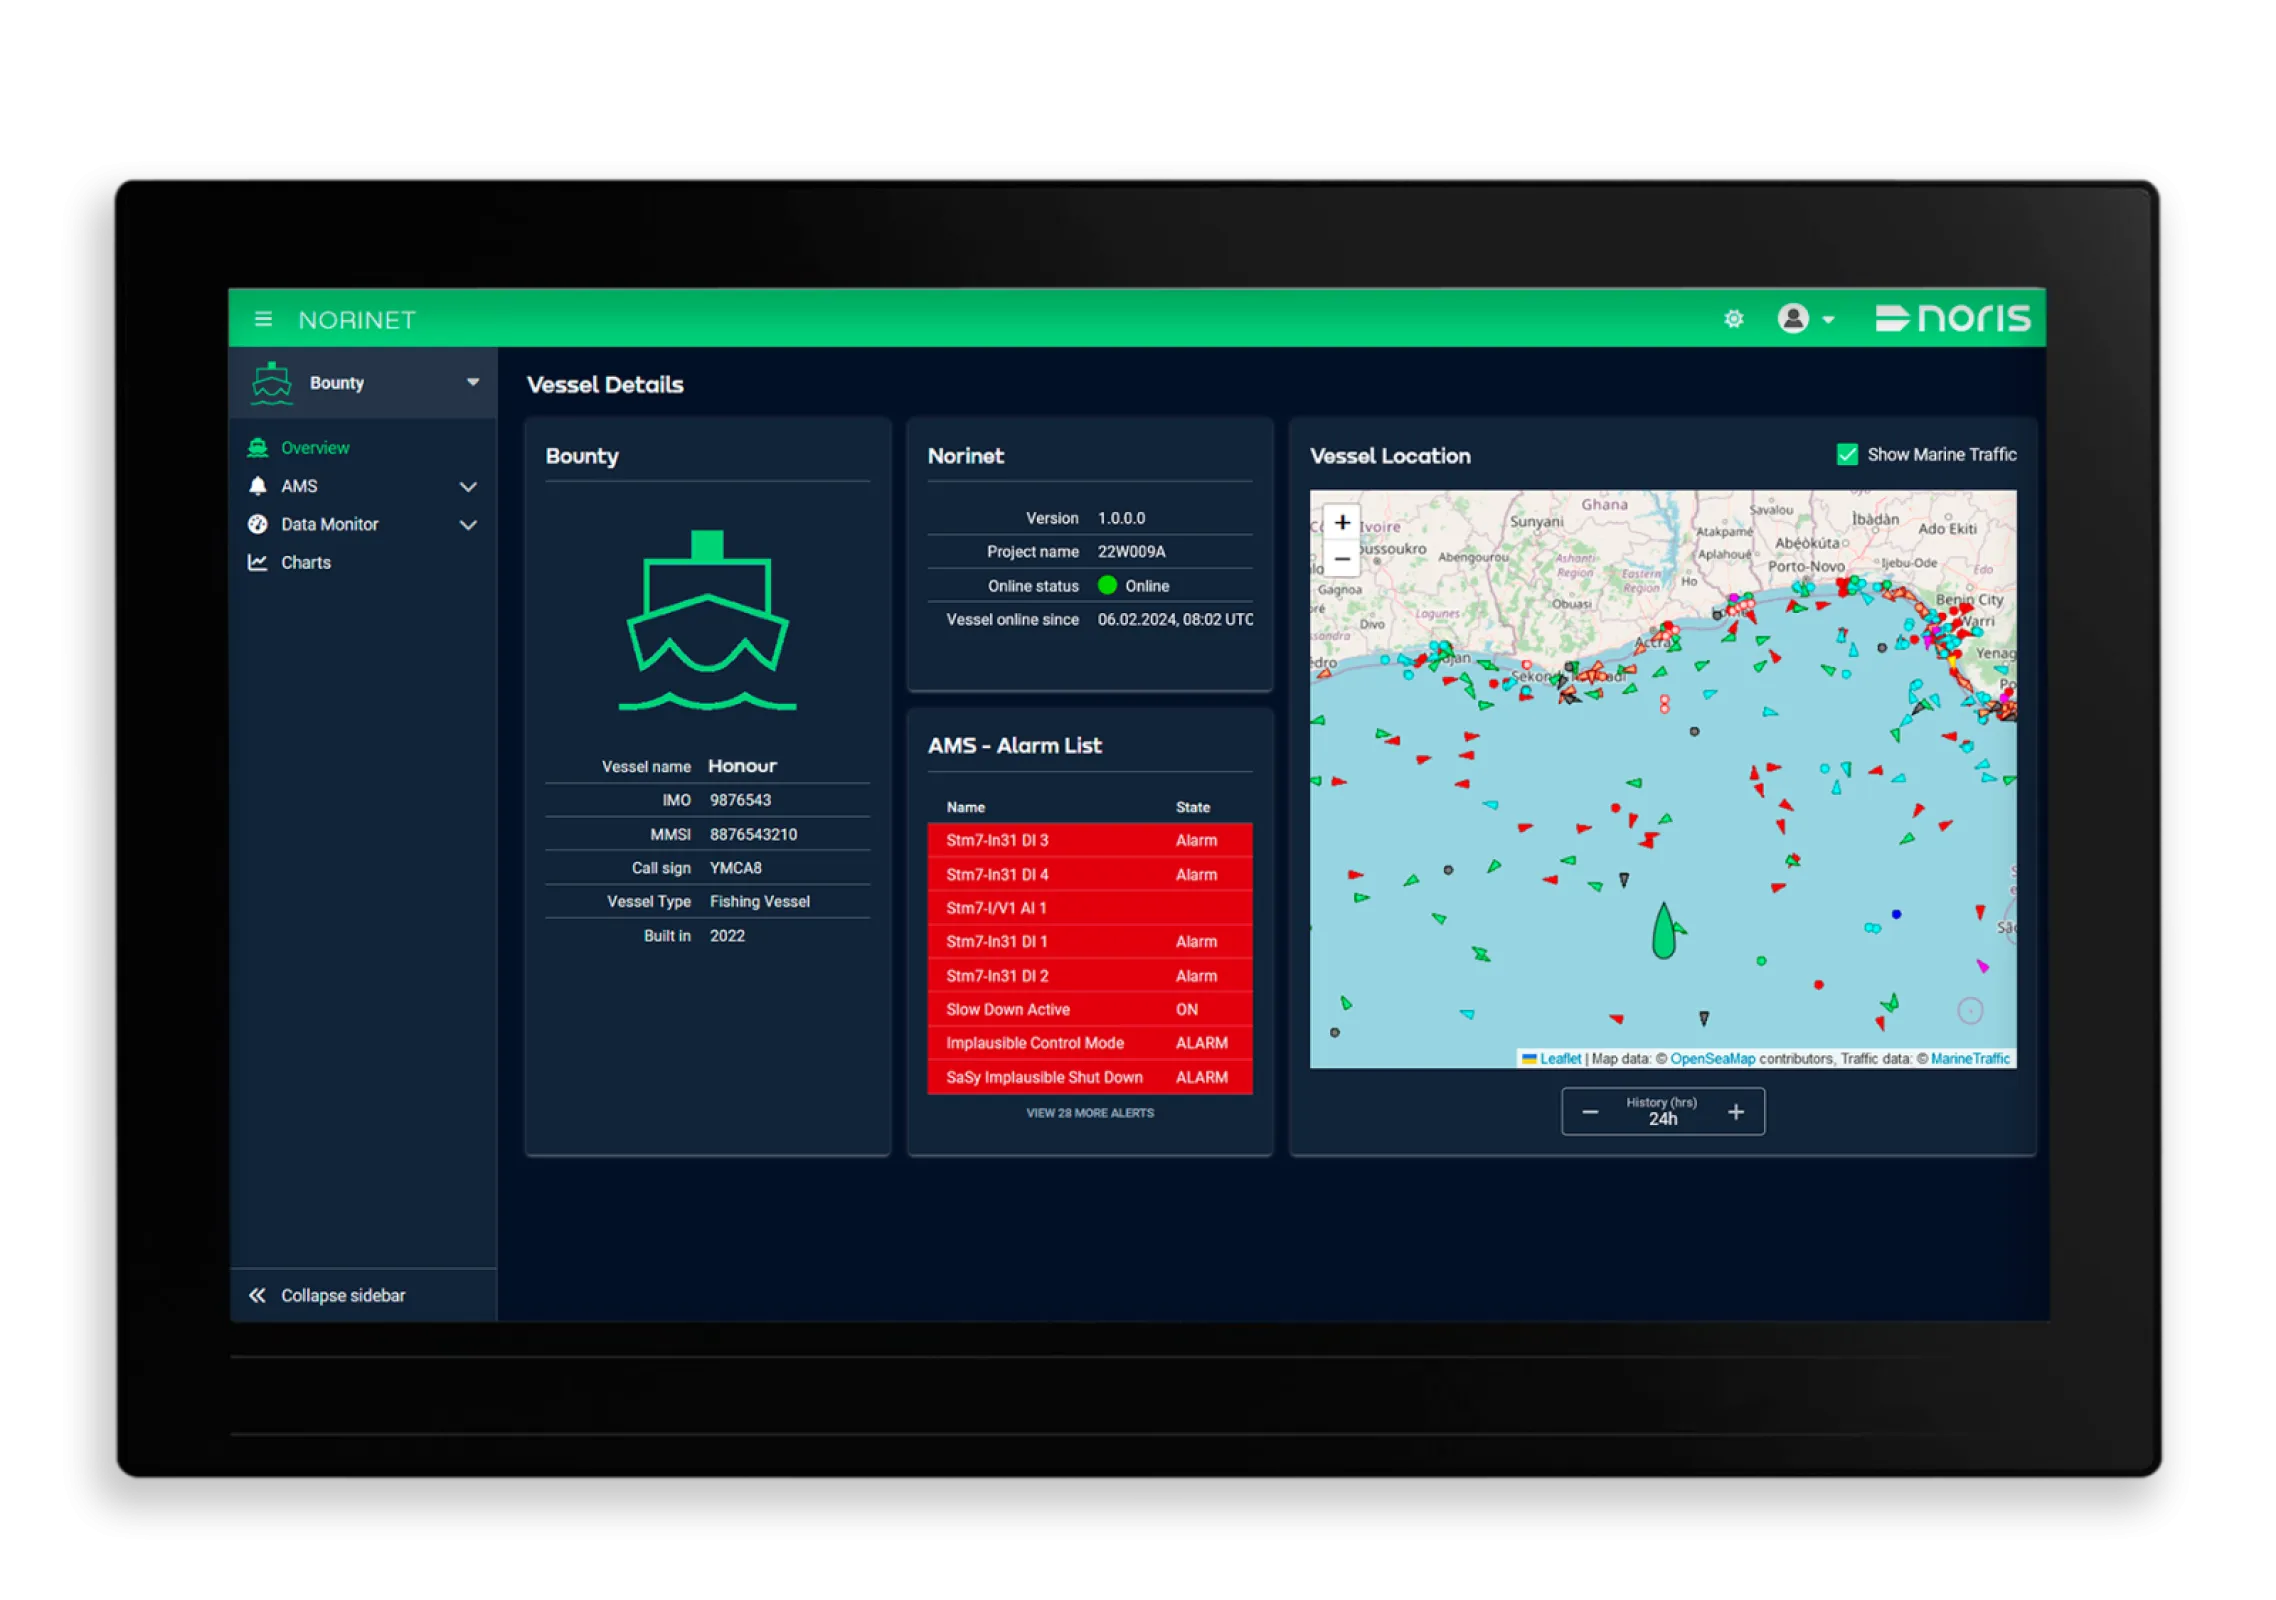Expand the Data Monitor section
Screen dimensions: 2276x1600
pyautogui.click(x=468, y=524)
